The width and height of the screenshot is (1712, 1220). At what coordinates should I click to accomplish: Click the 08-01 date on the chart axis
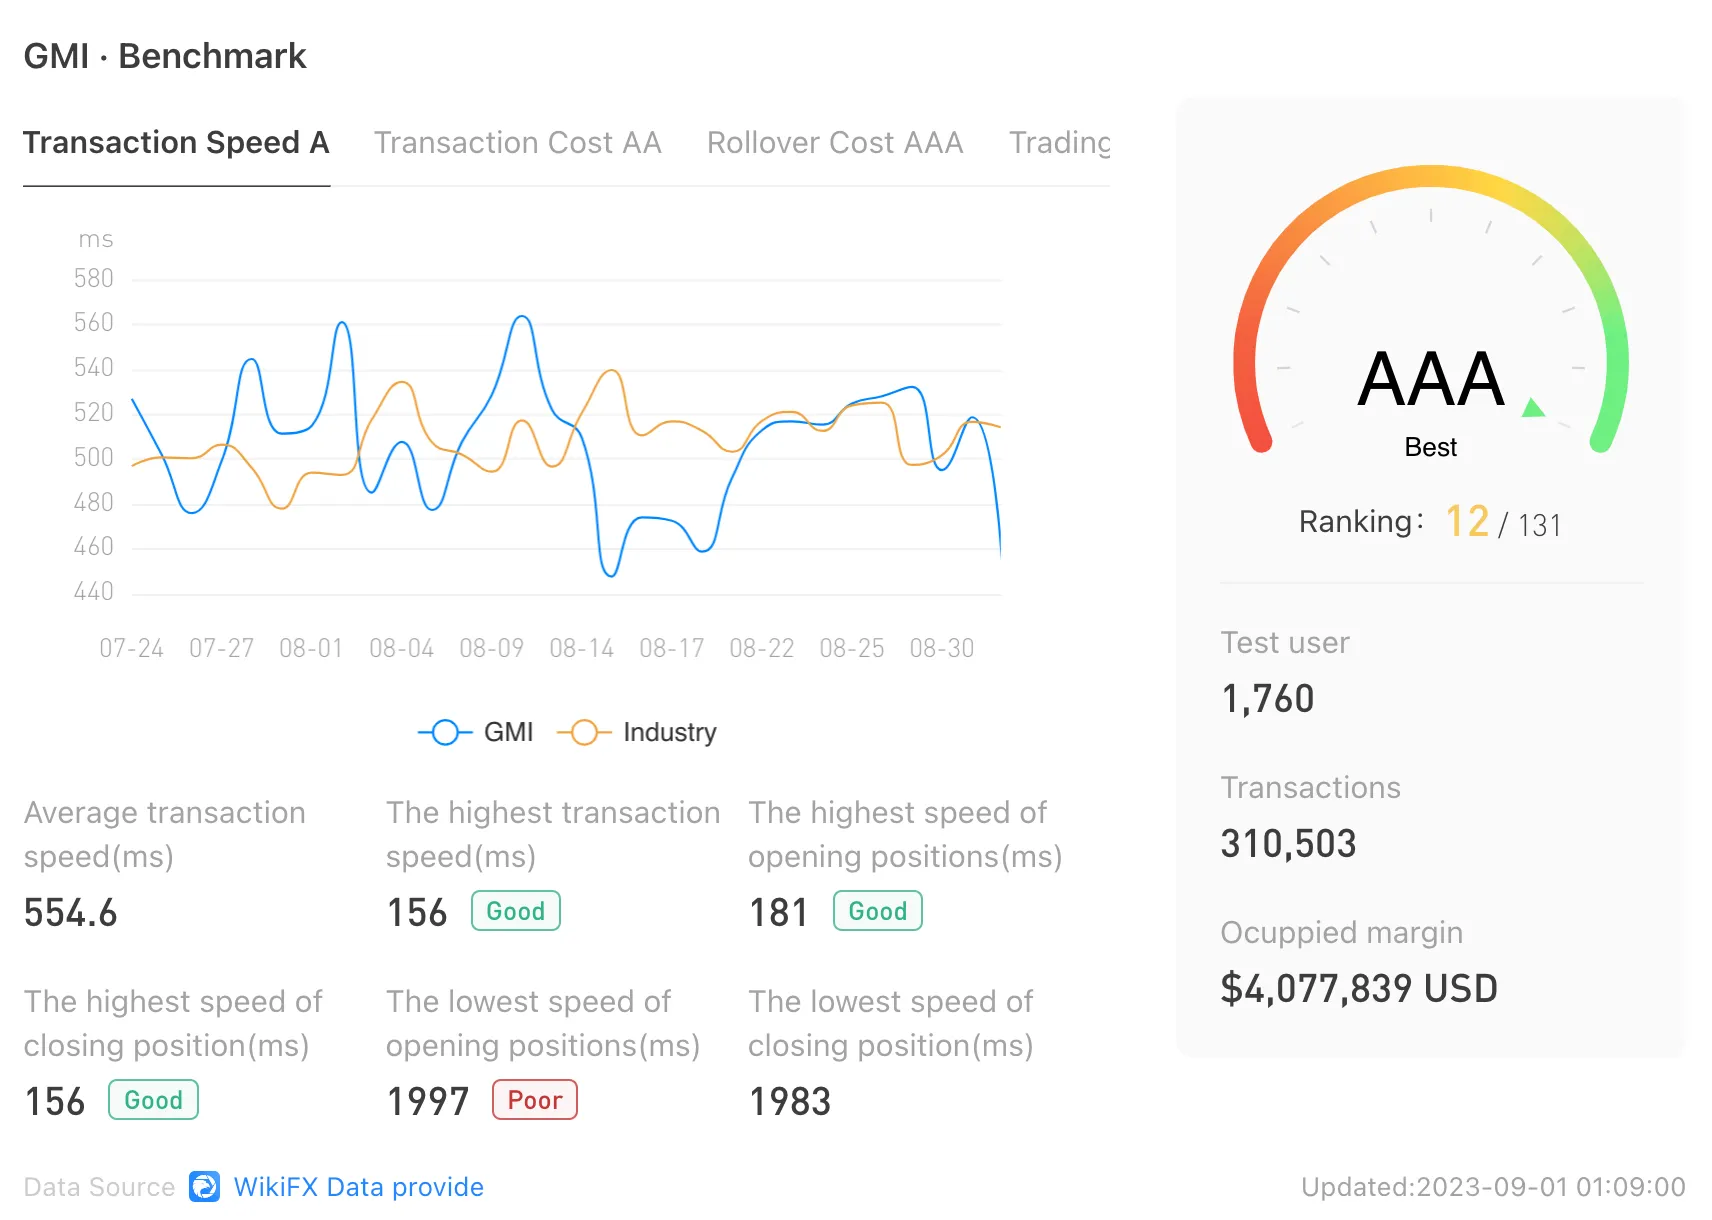(312, 649)
